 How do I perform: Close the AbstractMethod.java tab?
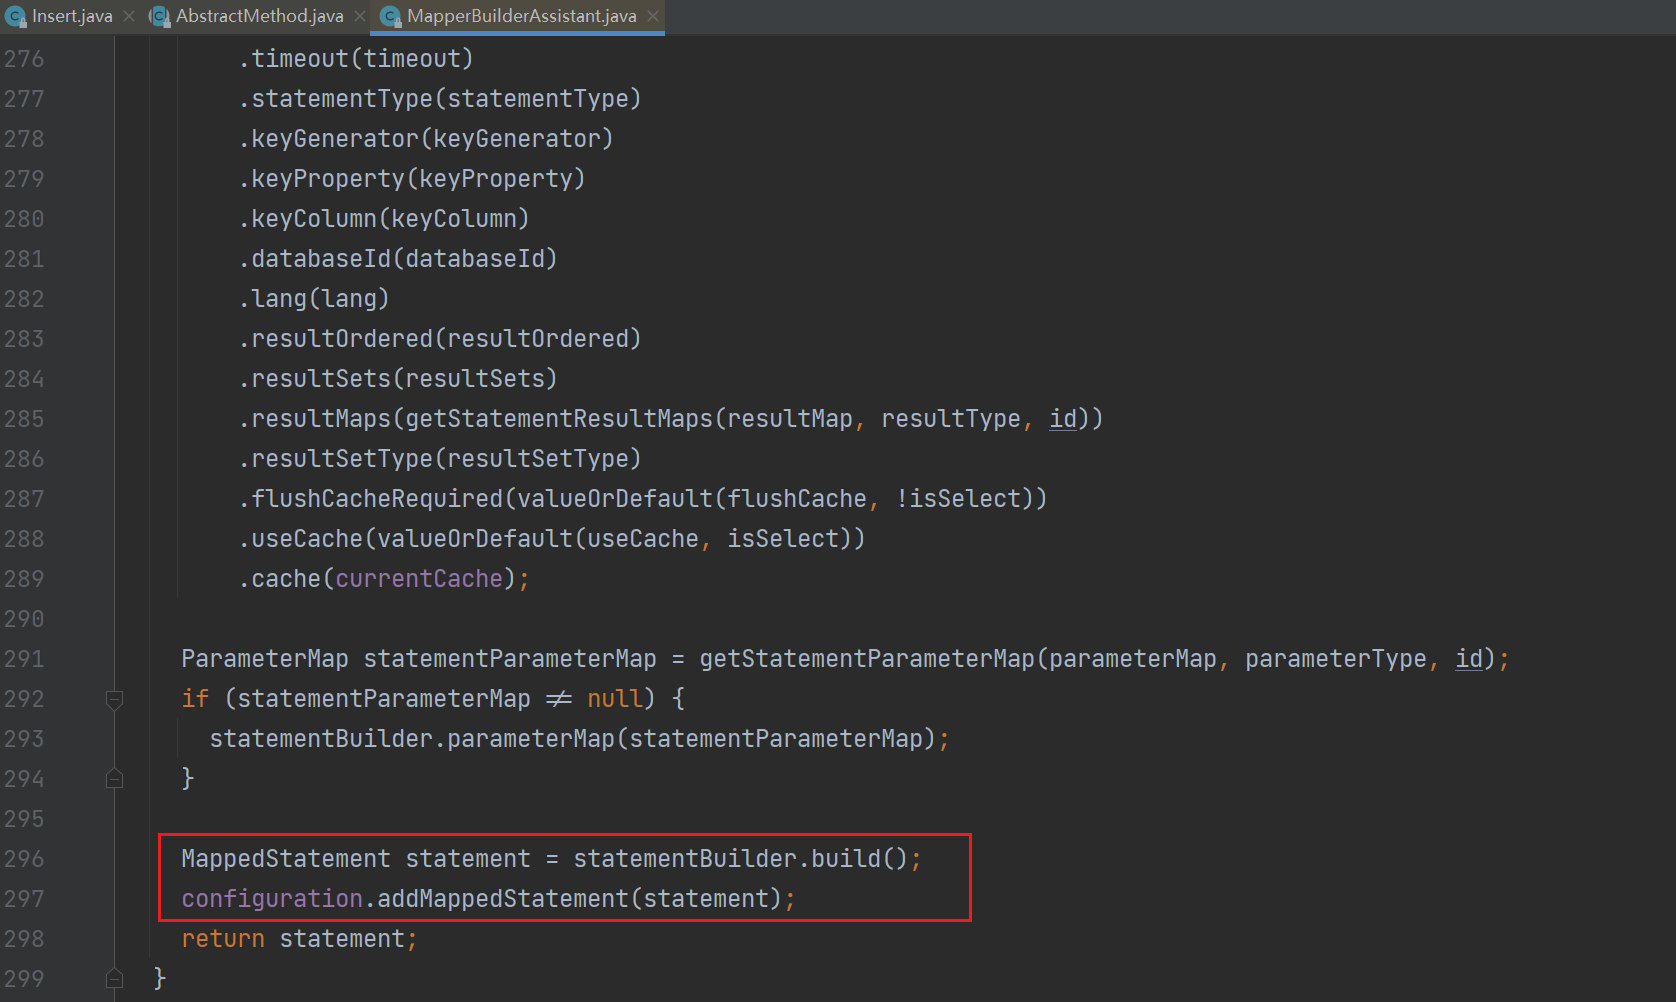(360, 16)
